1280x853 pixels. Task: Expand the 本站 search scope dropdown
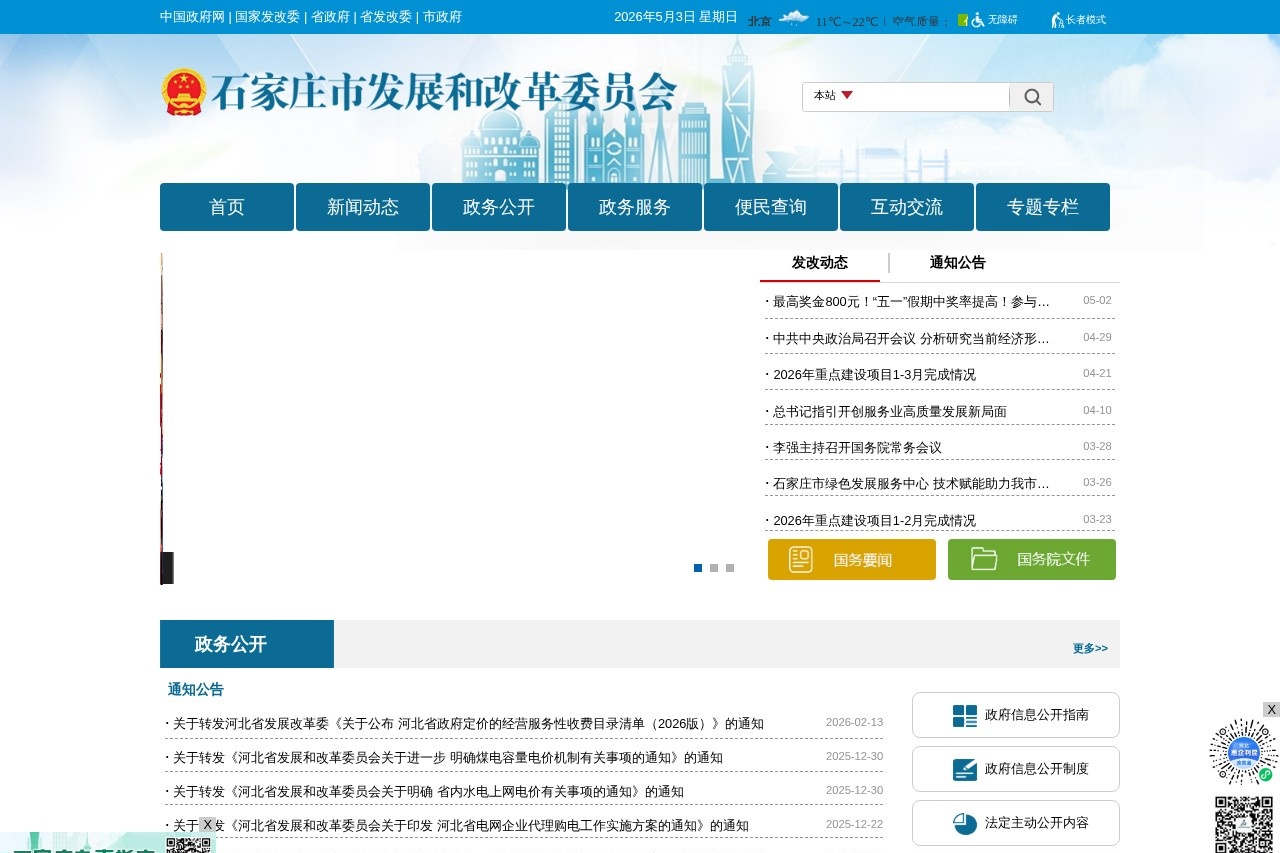833,96
